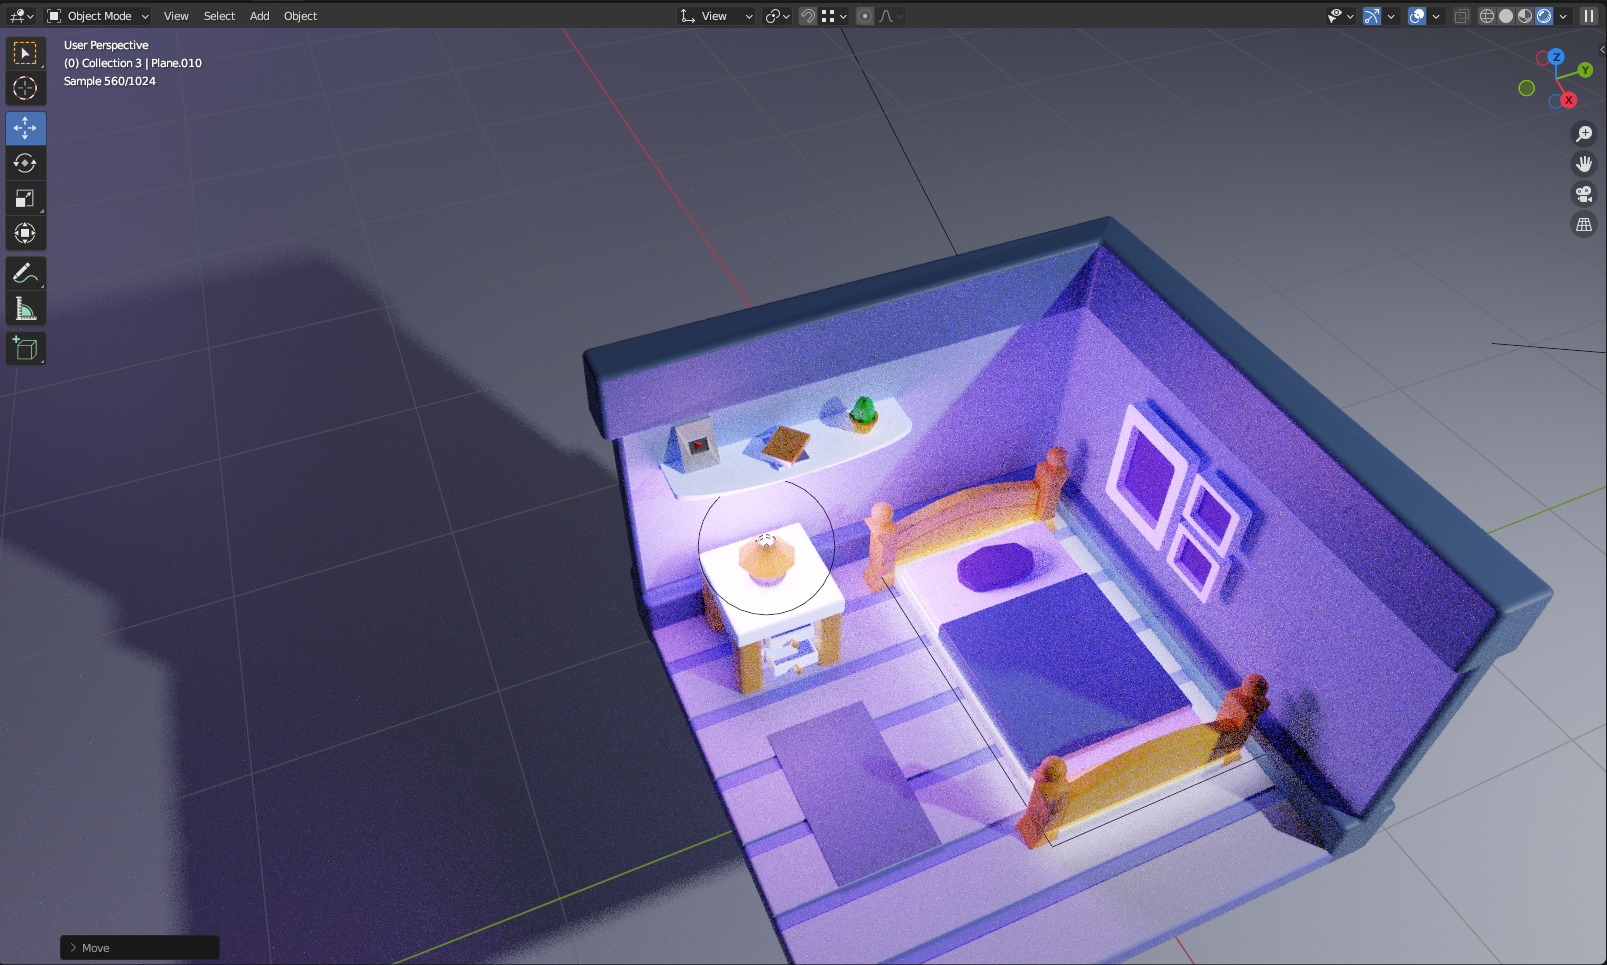Choose the Annotate pencil tool
Image resolution: width=1607 pixels, height=965 pixels.
point(25,273)
